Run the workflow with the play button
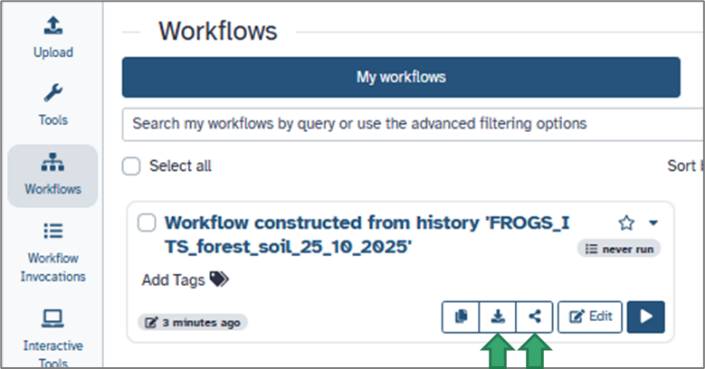The image size is (705, 369). point(646,317)
